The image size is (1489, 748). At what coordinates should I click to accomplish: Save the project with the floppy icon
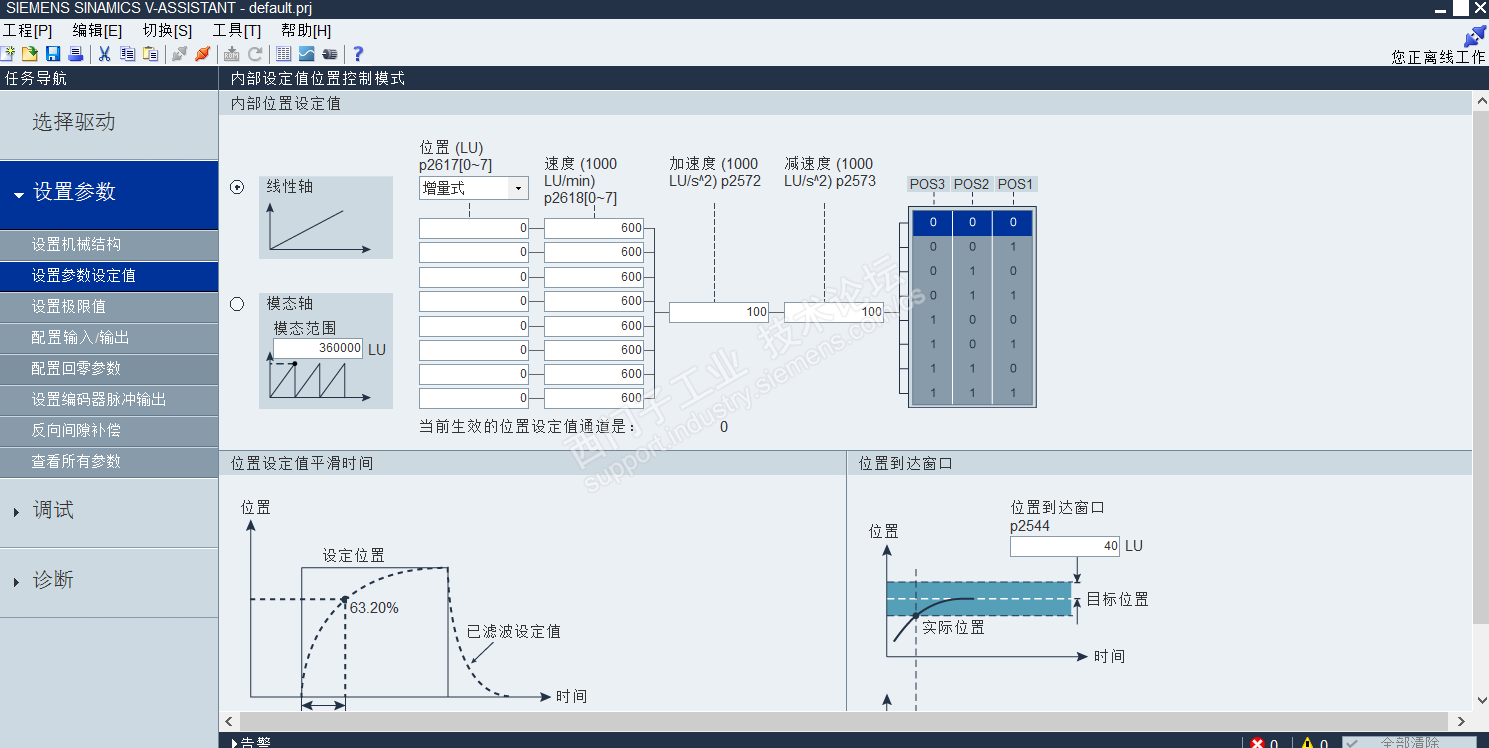click(53, 54)
